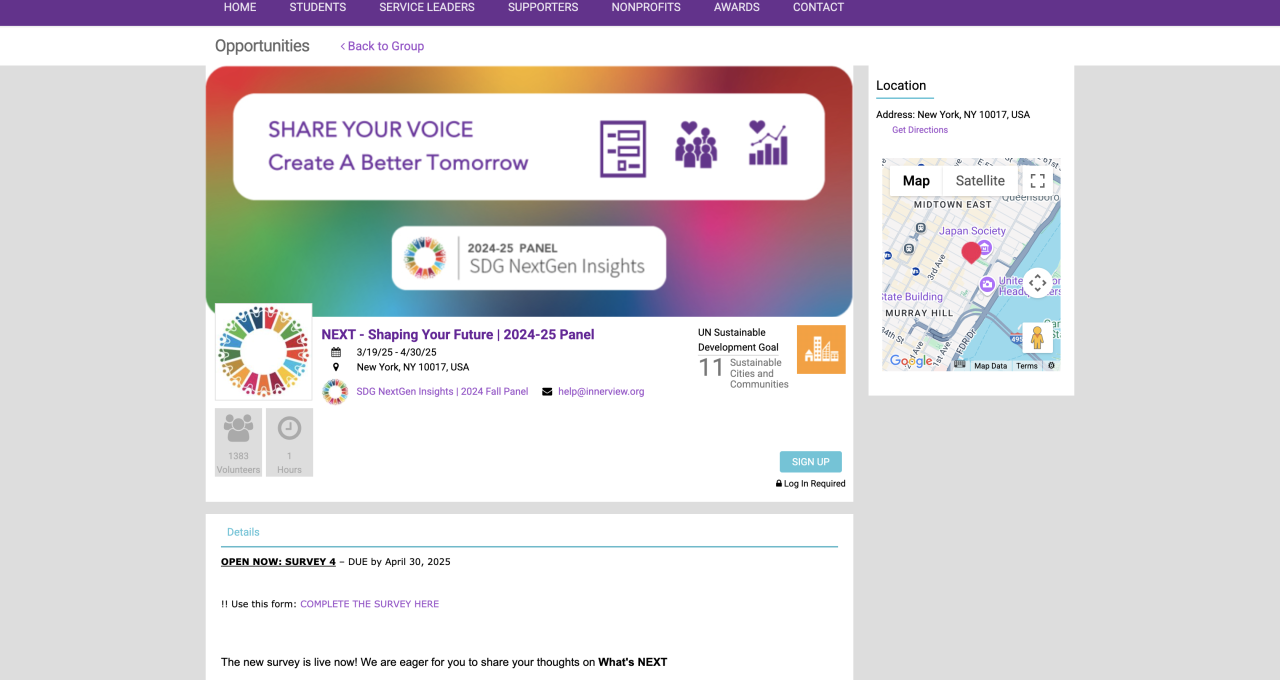Open the NONPROFITS menu item

point(646,7)
